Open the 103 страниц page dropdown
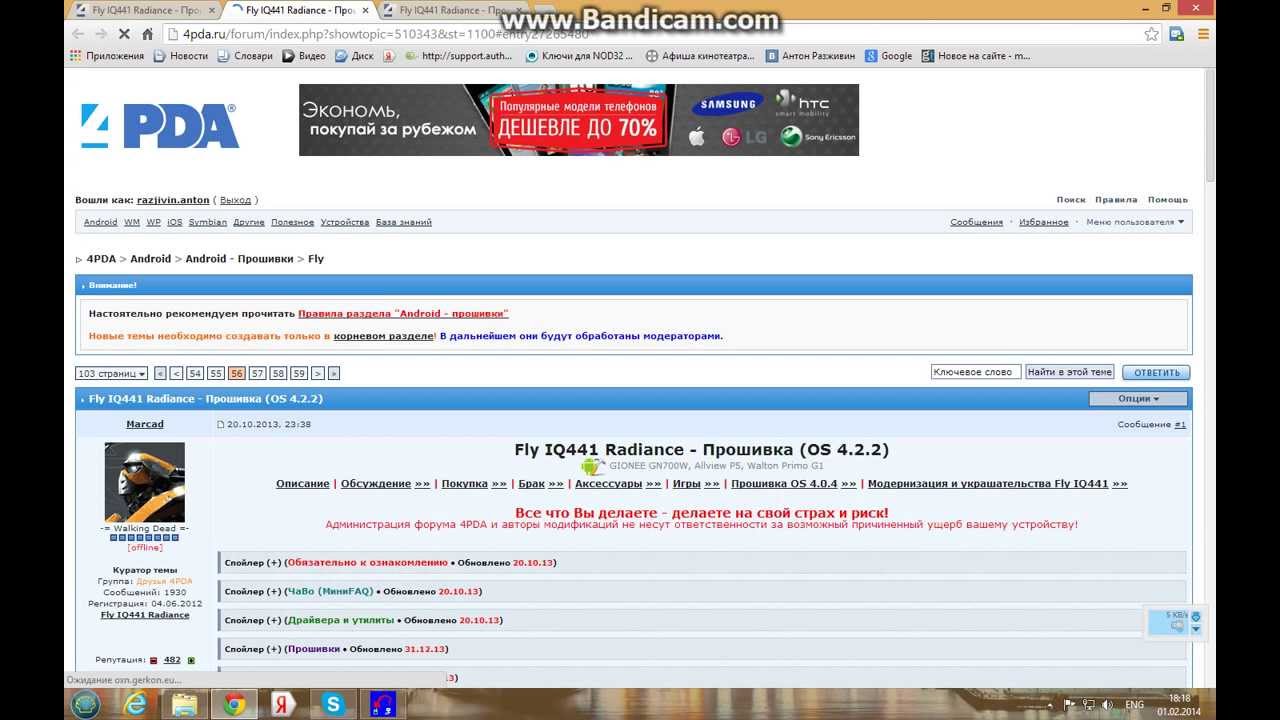The height and width of the screenshot is (720, 1280). click(111, 373)
